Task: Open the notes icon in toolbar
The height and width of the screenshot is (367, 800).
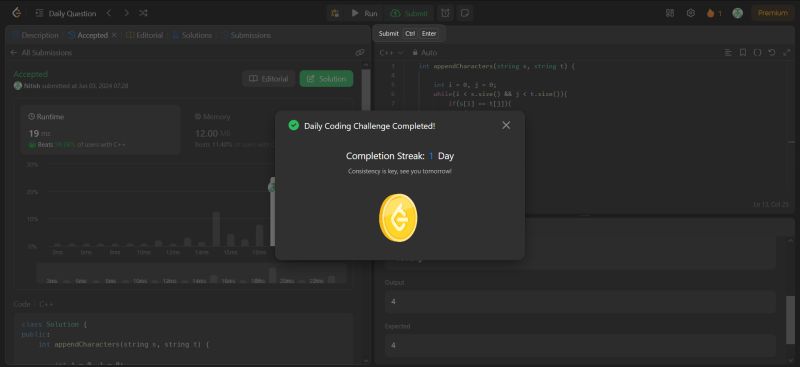Action: click(x=465, y=13)
